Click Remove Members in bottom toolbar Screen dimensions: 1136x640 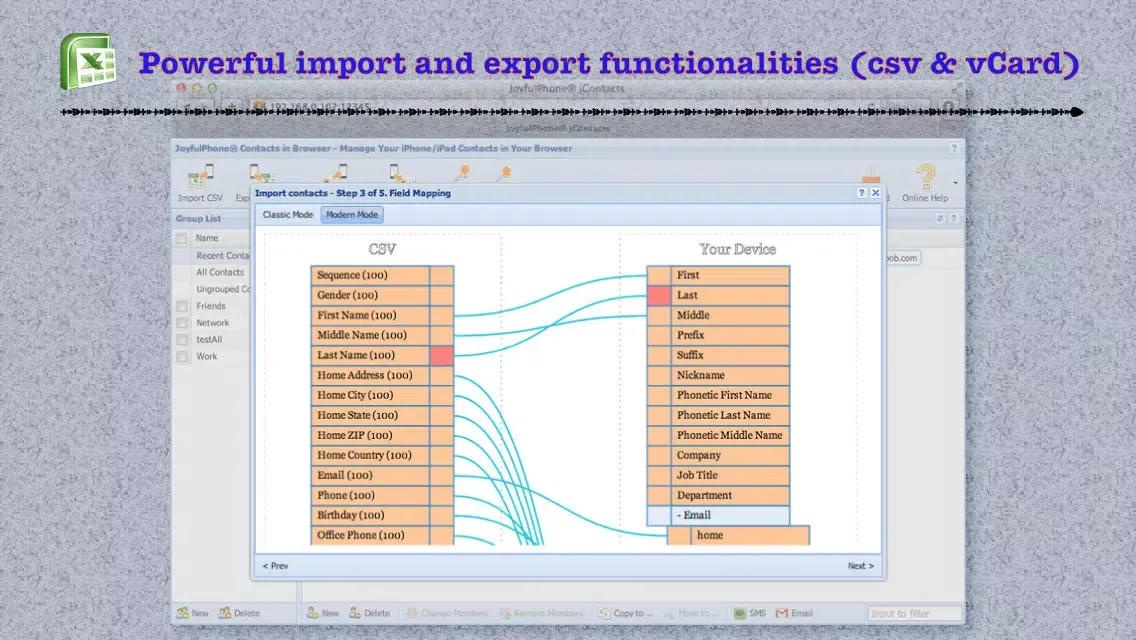point(541,613)
